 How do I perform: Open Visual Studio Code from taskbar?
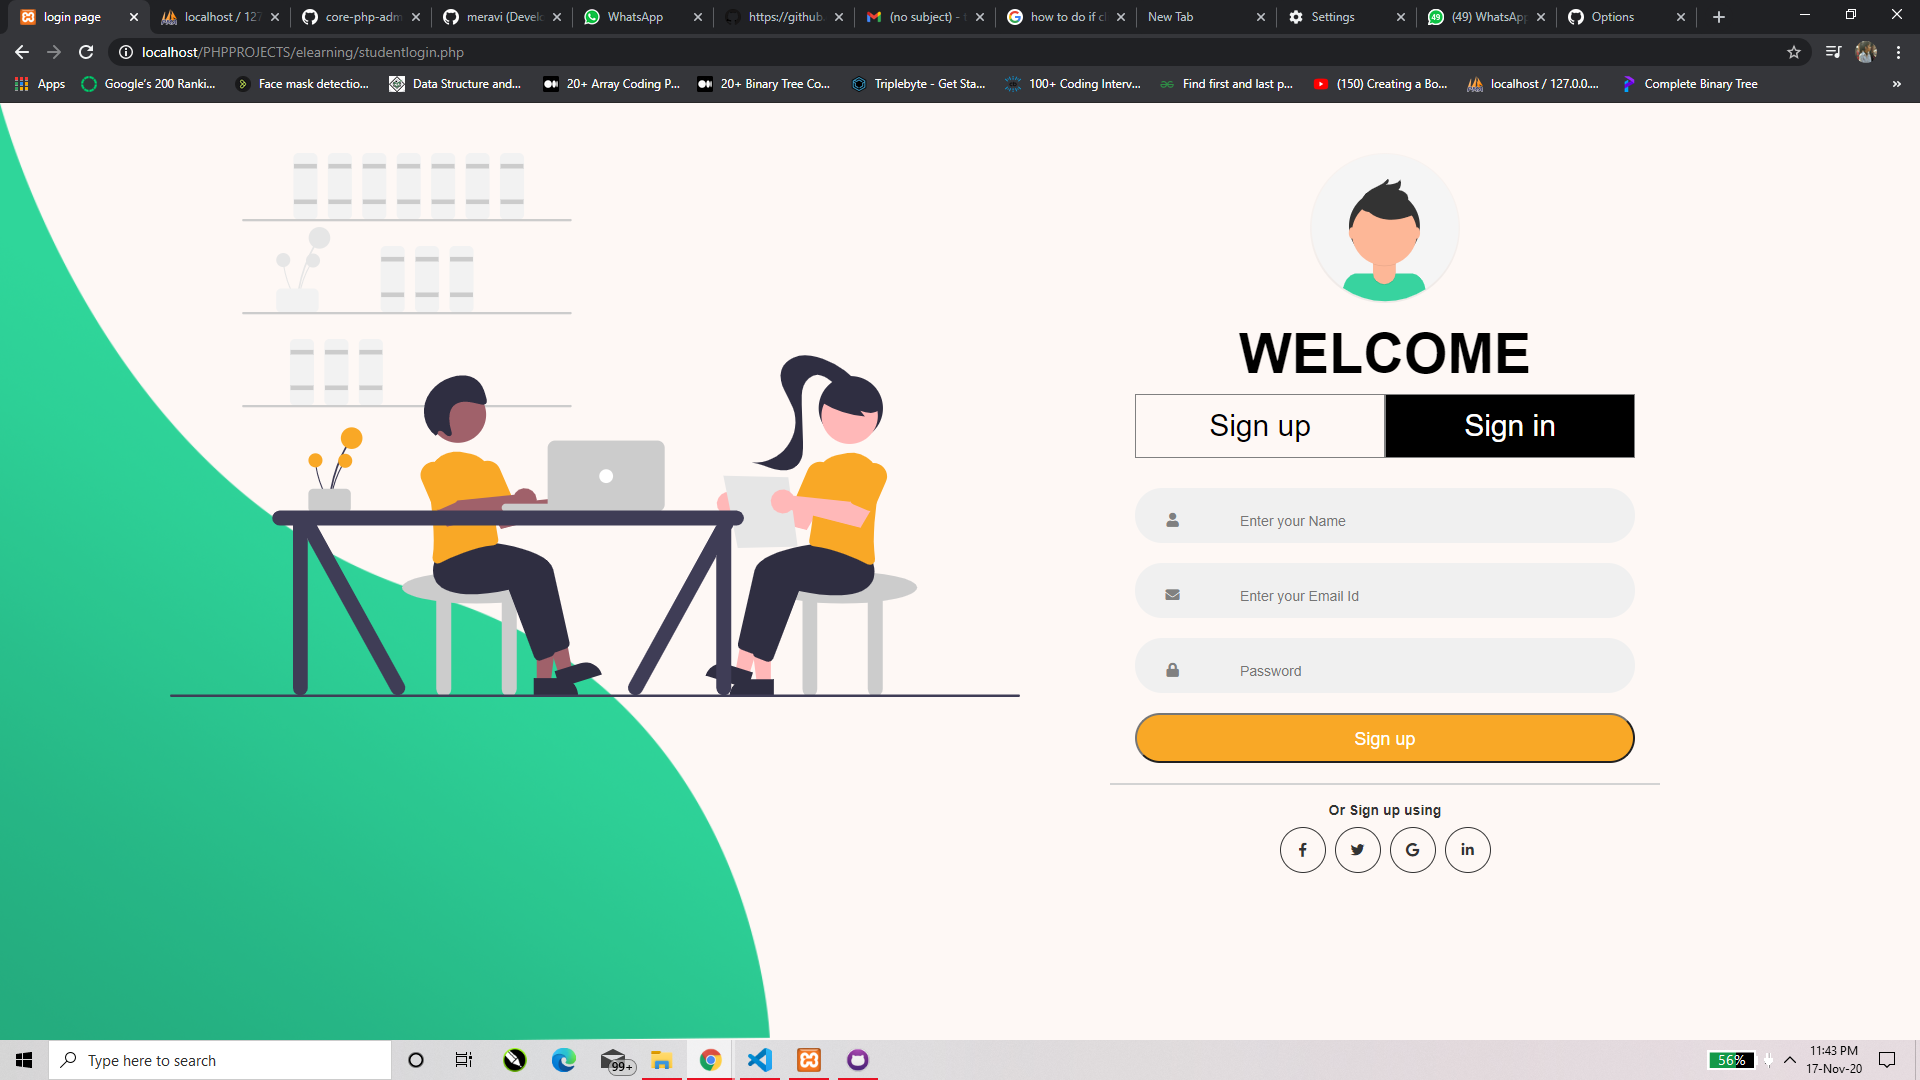coord(760,1060)
